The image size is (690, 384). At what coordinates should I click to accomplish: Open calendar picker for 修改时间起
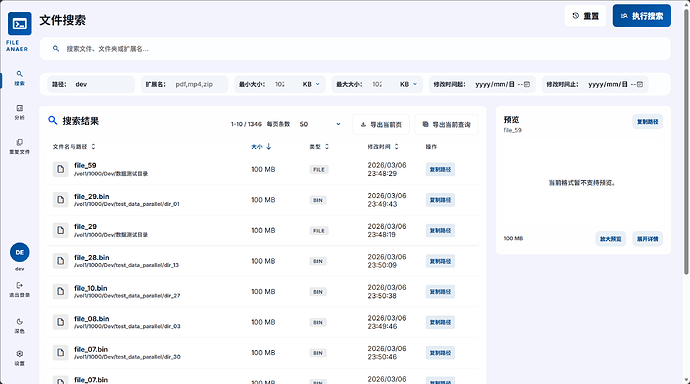tap(527, 84)
